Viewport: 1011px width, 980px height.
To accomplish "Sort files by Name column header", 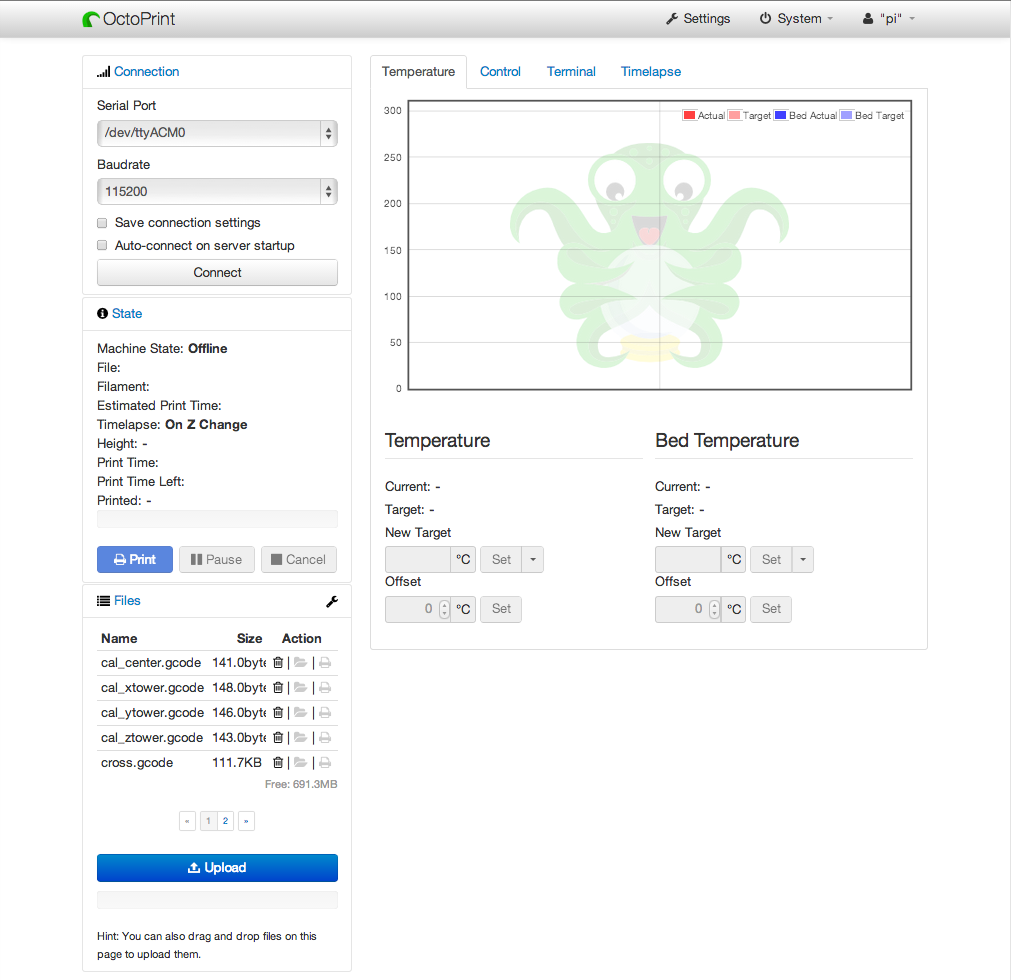I will 119,638.
